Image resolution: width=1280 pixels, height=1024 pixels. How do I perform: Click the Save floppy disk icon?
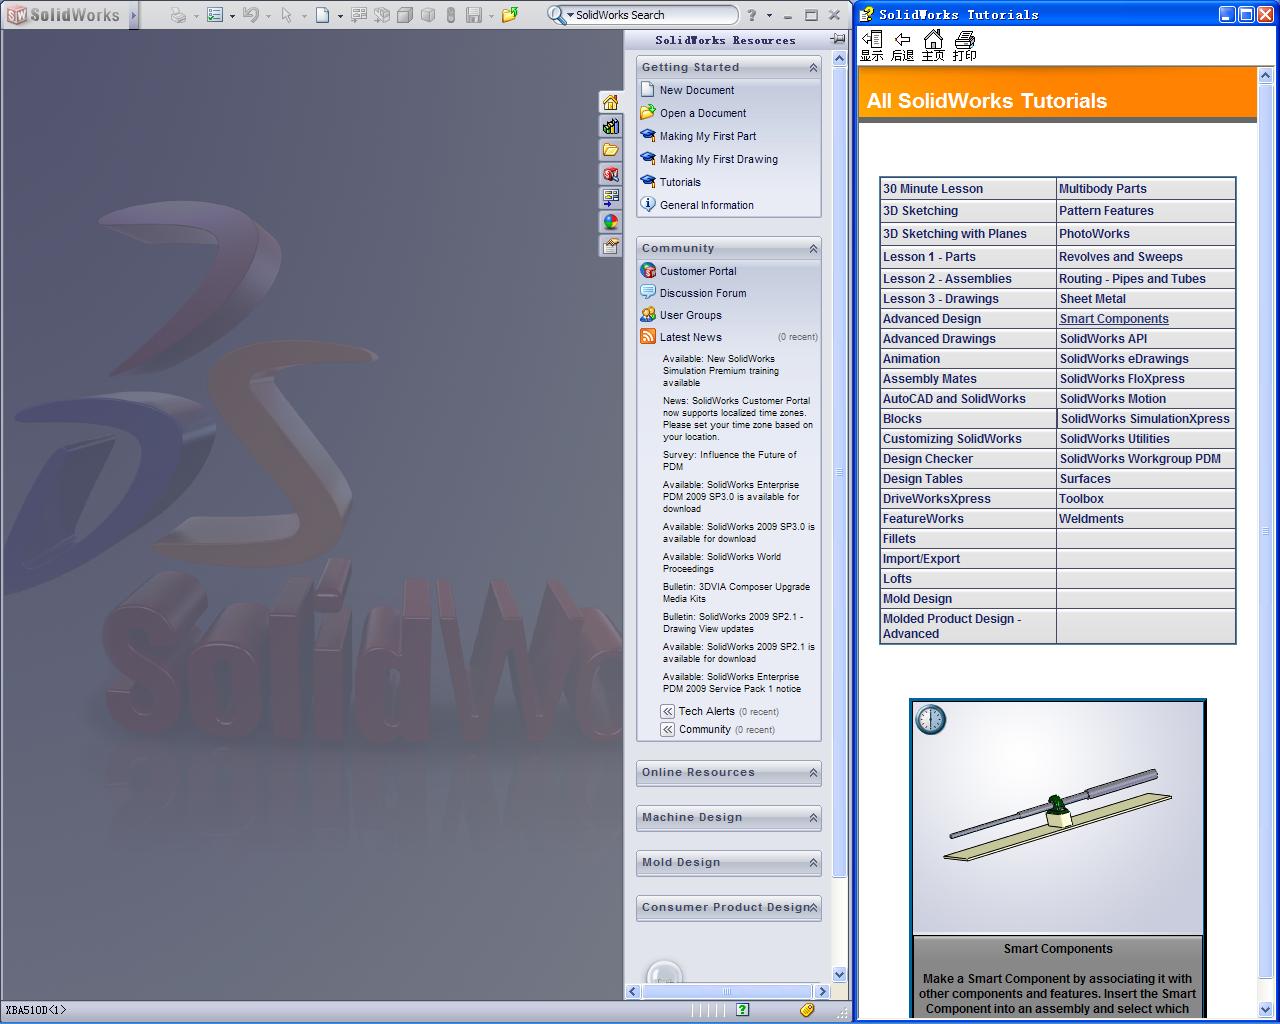coord(474,15)
